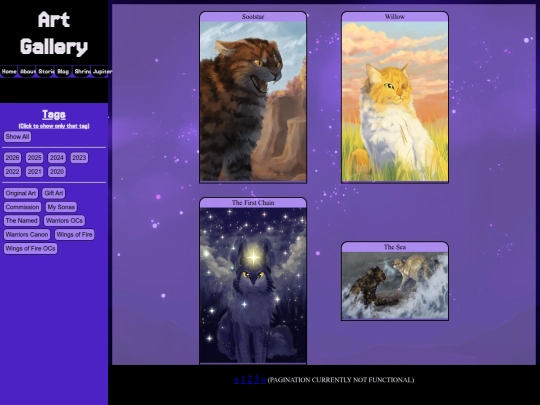The image size is (540, 405).
Task: Open The Sea artwork thumbnail
Action: coord(395,285)
